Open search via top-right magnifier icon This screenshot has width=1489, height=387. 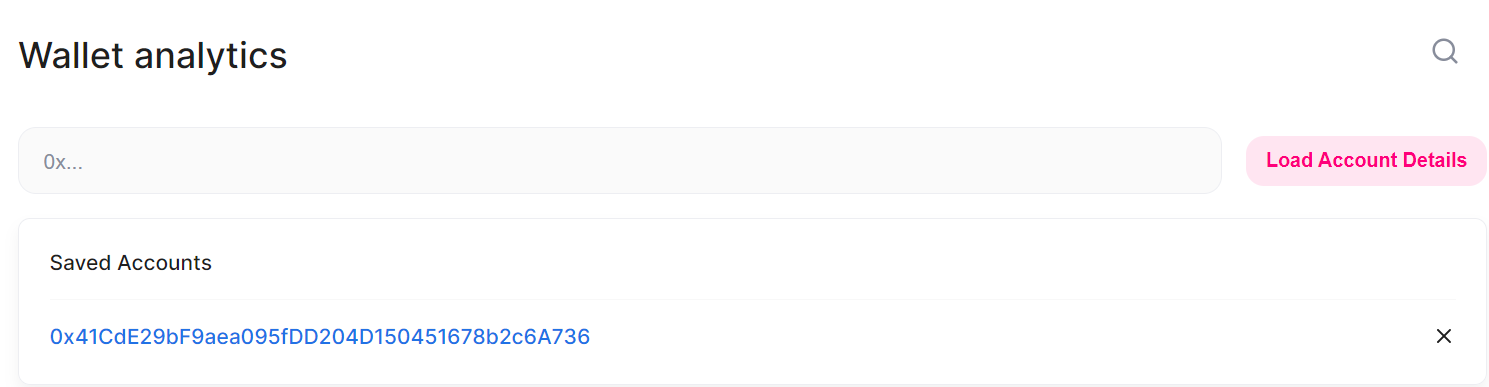coord(1444,51)
